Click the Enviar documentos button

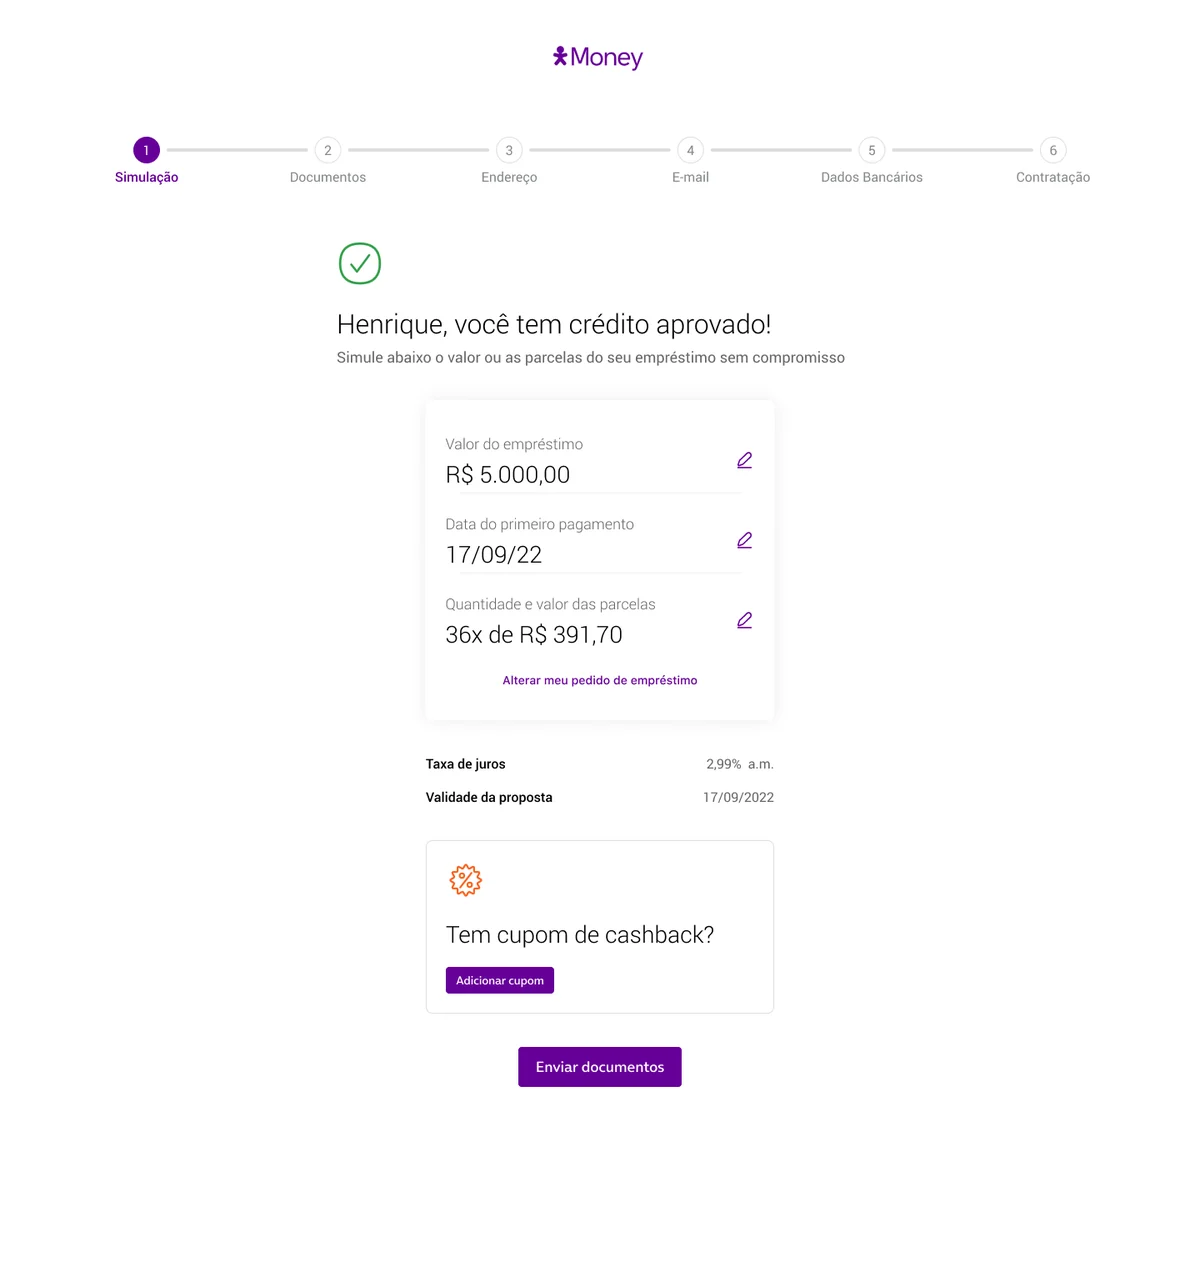click(600, 1067)
